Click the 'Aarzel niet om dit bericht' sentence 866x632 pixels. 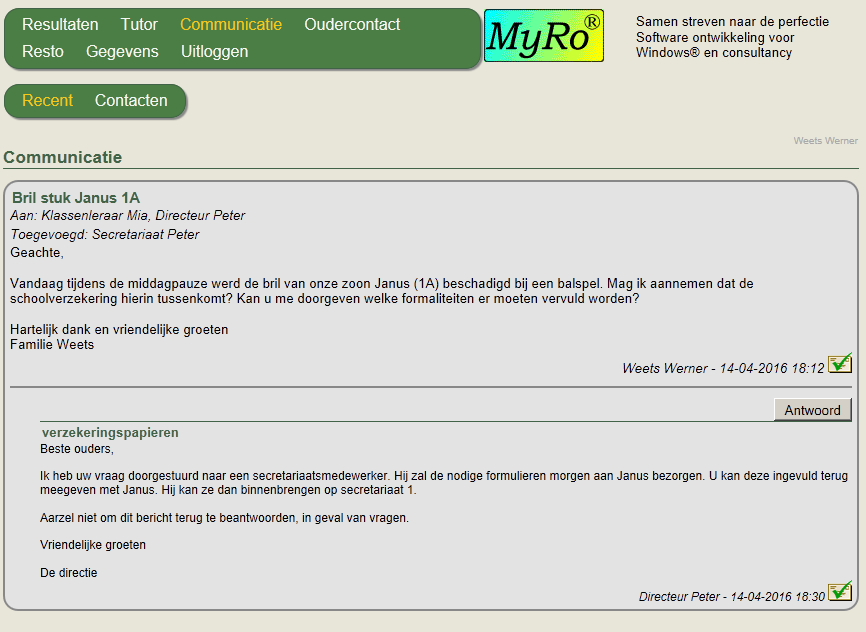tap(224, 518)
